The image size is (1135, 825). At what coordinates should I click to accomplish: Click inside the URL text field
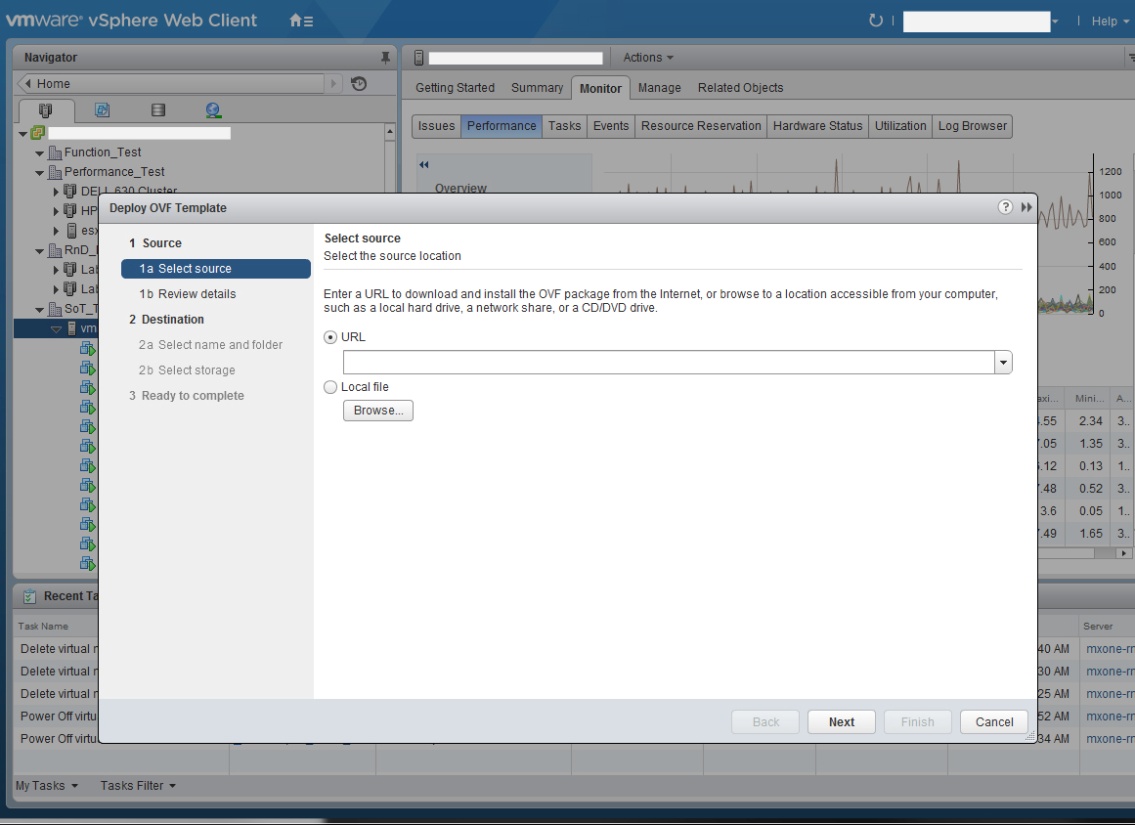click(668, 362)
